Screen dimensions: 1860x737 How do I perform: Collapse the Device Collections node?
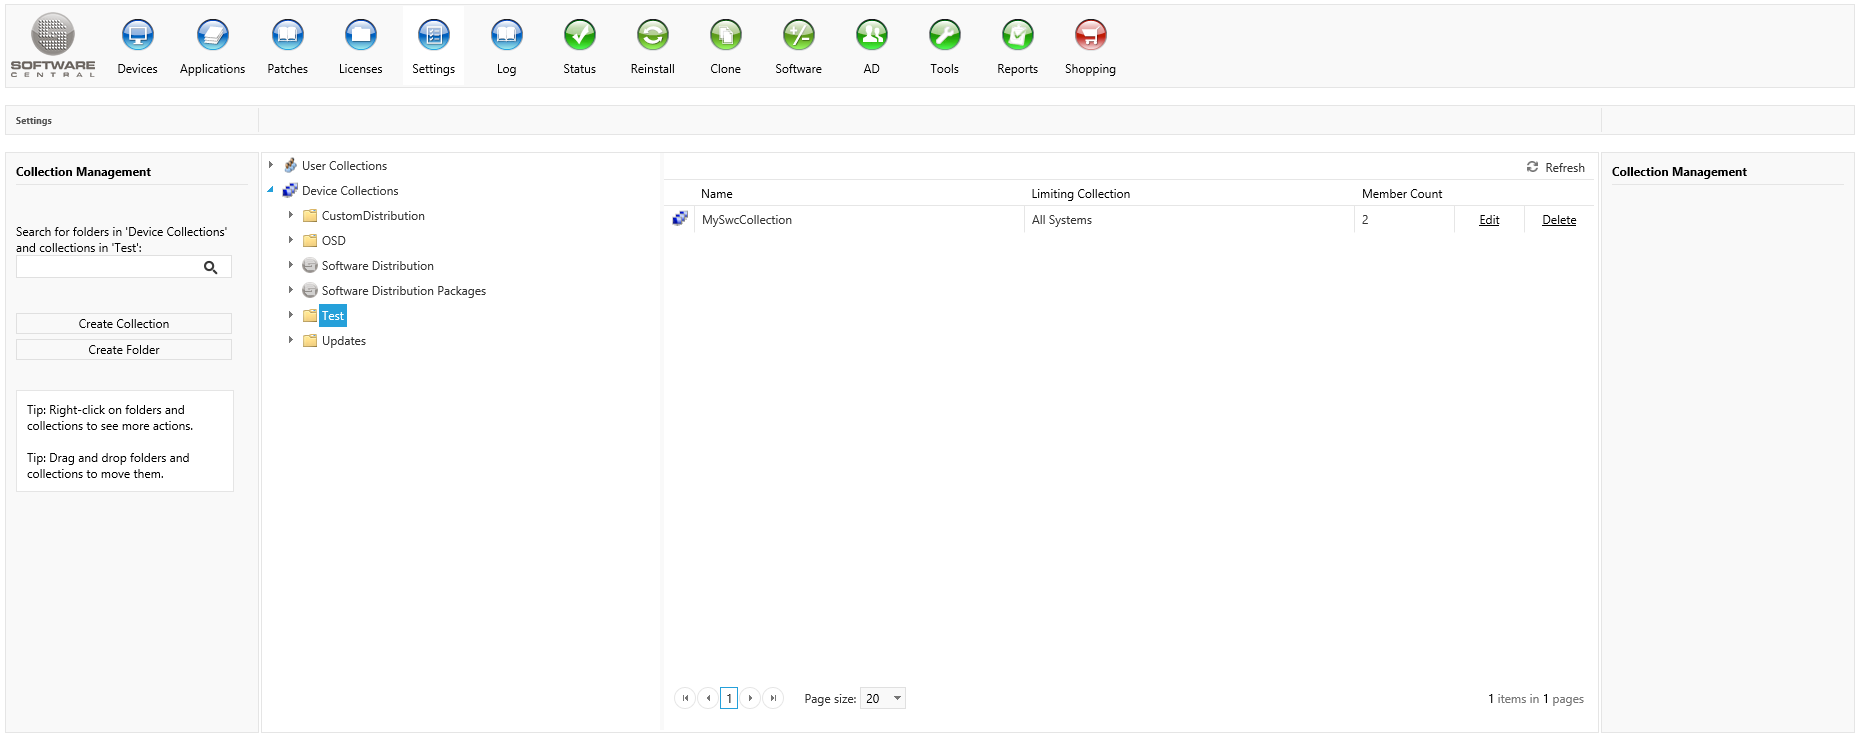(271, 190)
